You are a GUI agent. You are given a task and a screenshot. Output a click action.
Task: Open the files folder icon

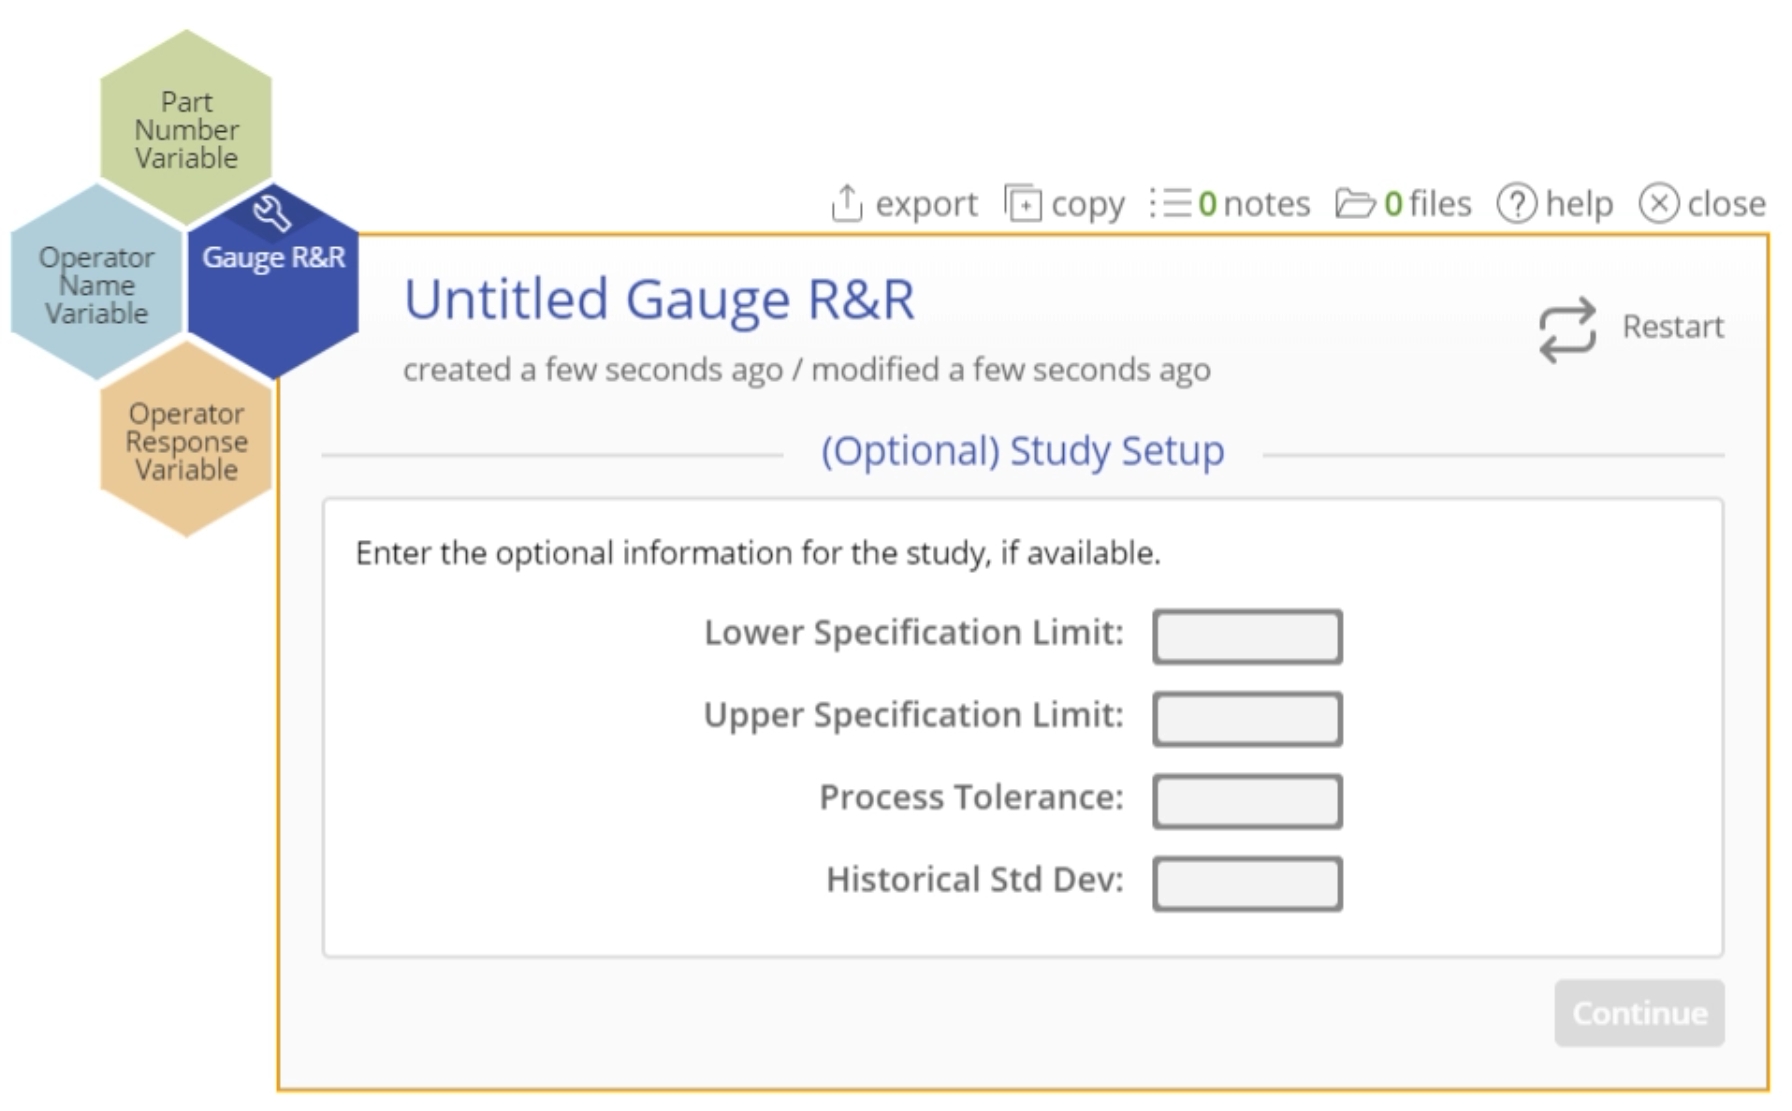(1355, 204)
